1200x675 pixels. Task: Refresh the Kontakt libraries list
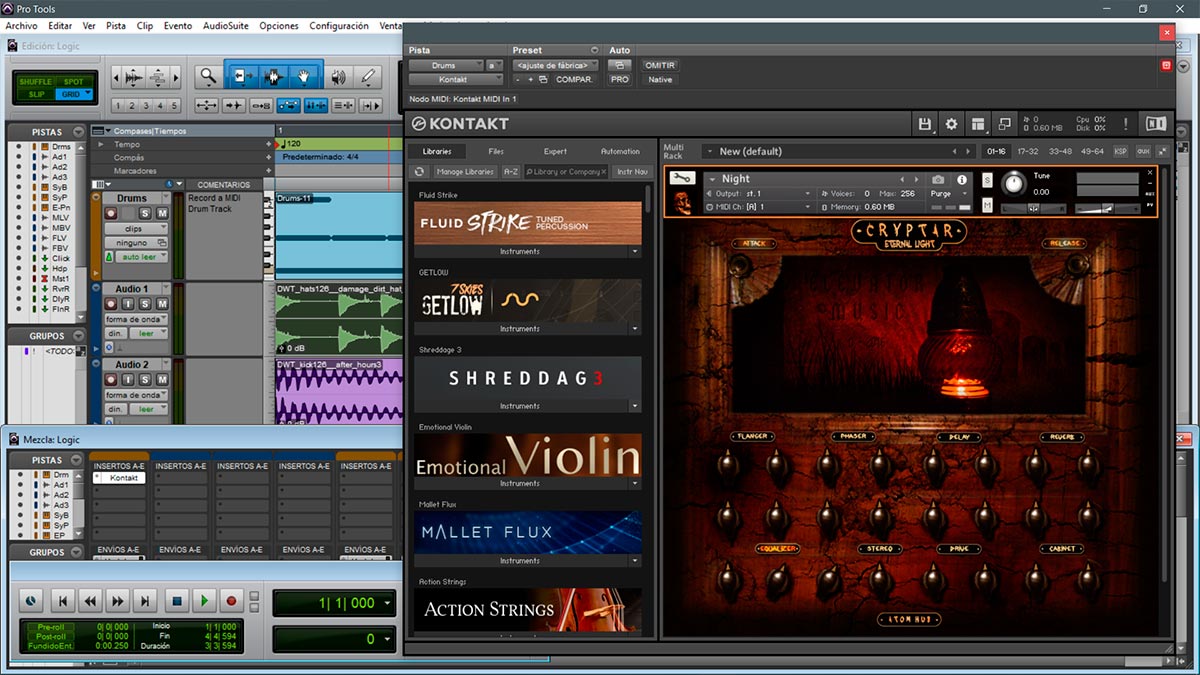coord(421,171)
